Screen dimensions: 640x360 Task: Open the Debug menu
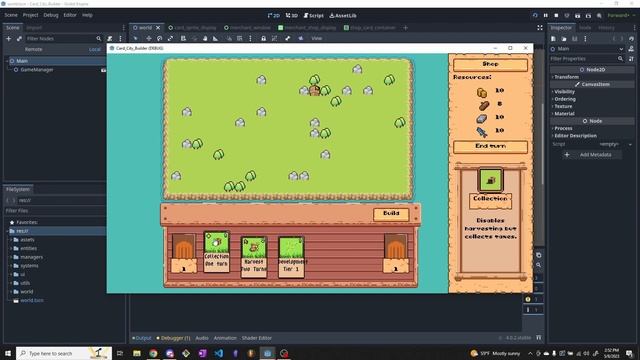51,15
